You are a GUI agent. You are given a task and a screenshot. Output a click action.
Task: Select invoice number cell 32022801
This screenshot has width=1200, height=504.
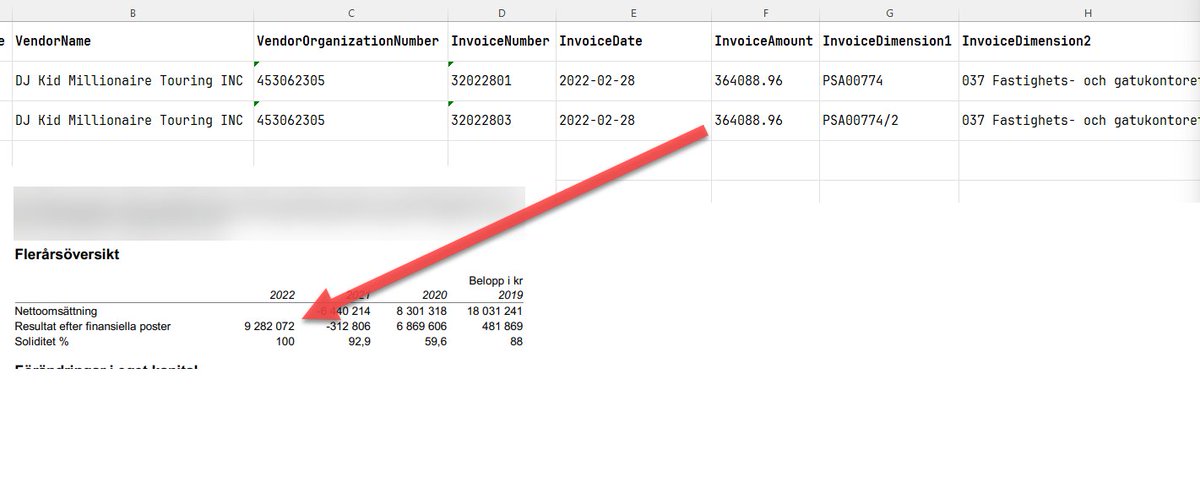tap(502, 81)
